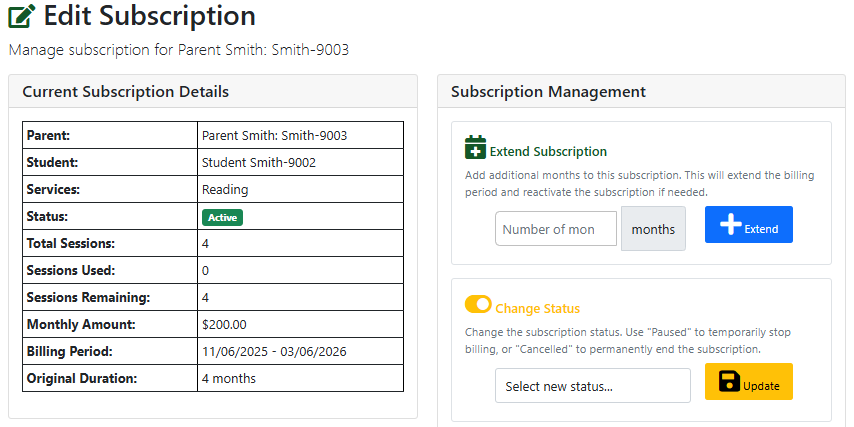Click the '4 months' Original Duration value
The image size is (854, 427).
click(229, 378)
